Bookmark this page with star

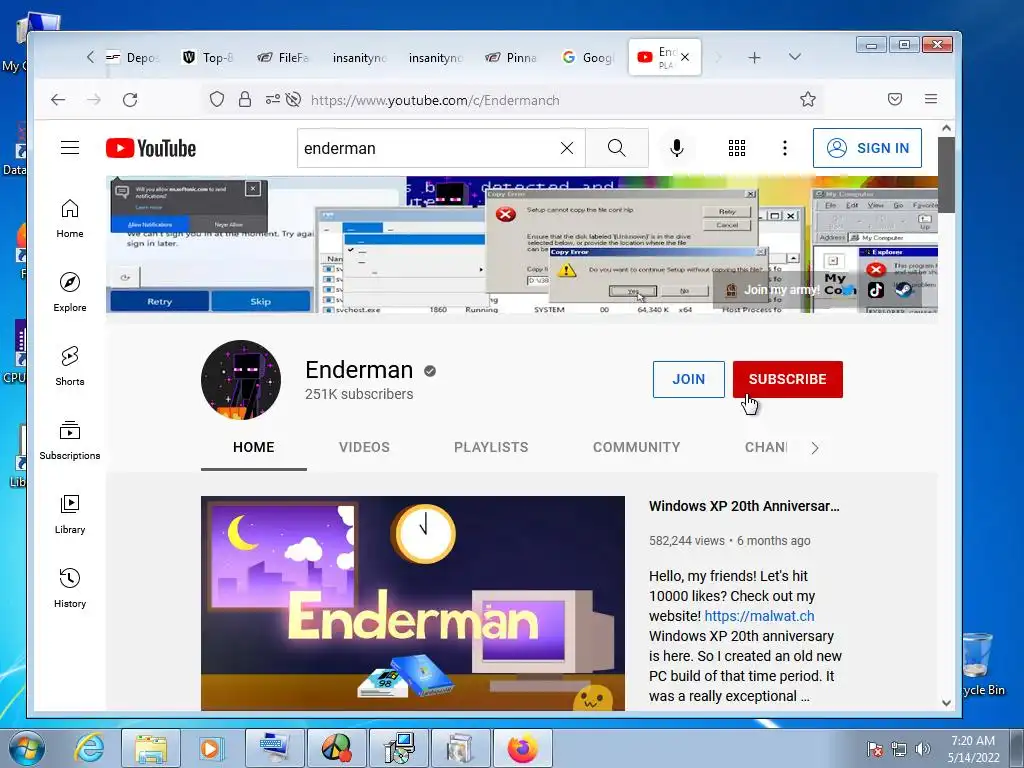click(808, 99)
